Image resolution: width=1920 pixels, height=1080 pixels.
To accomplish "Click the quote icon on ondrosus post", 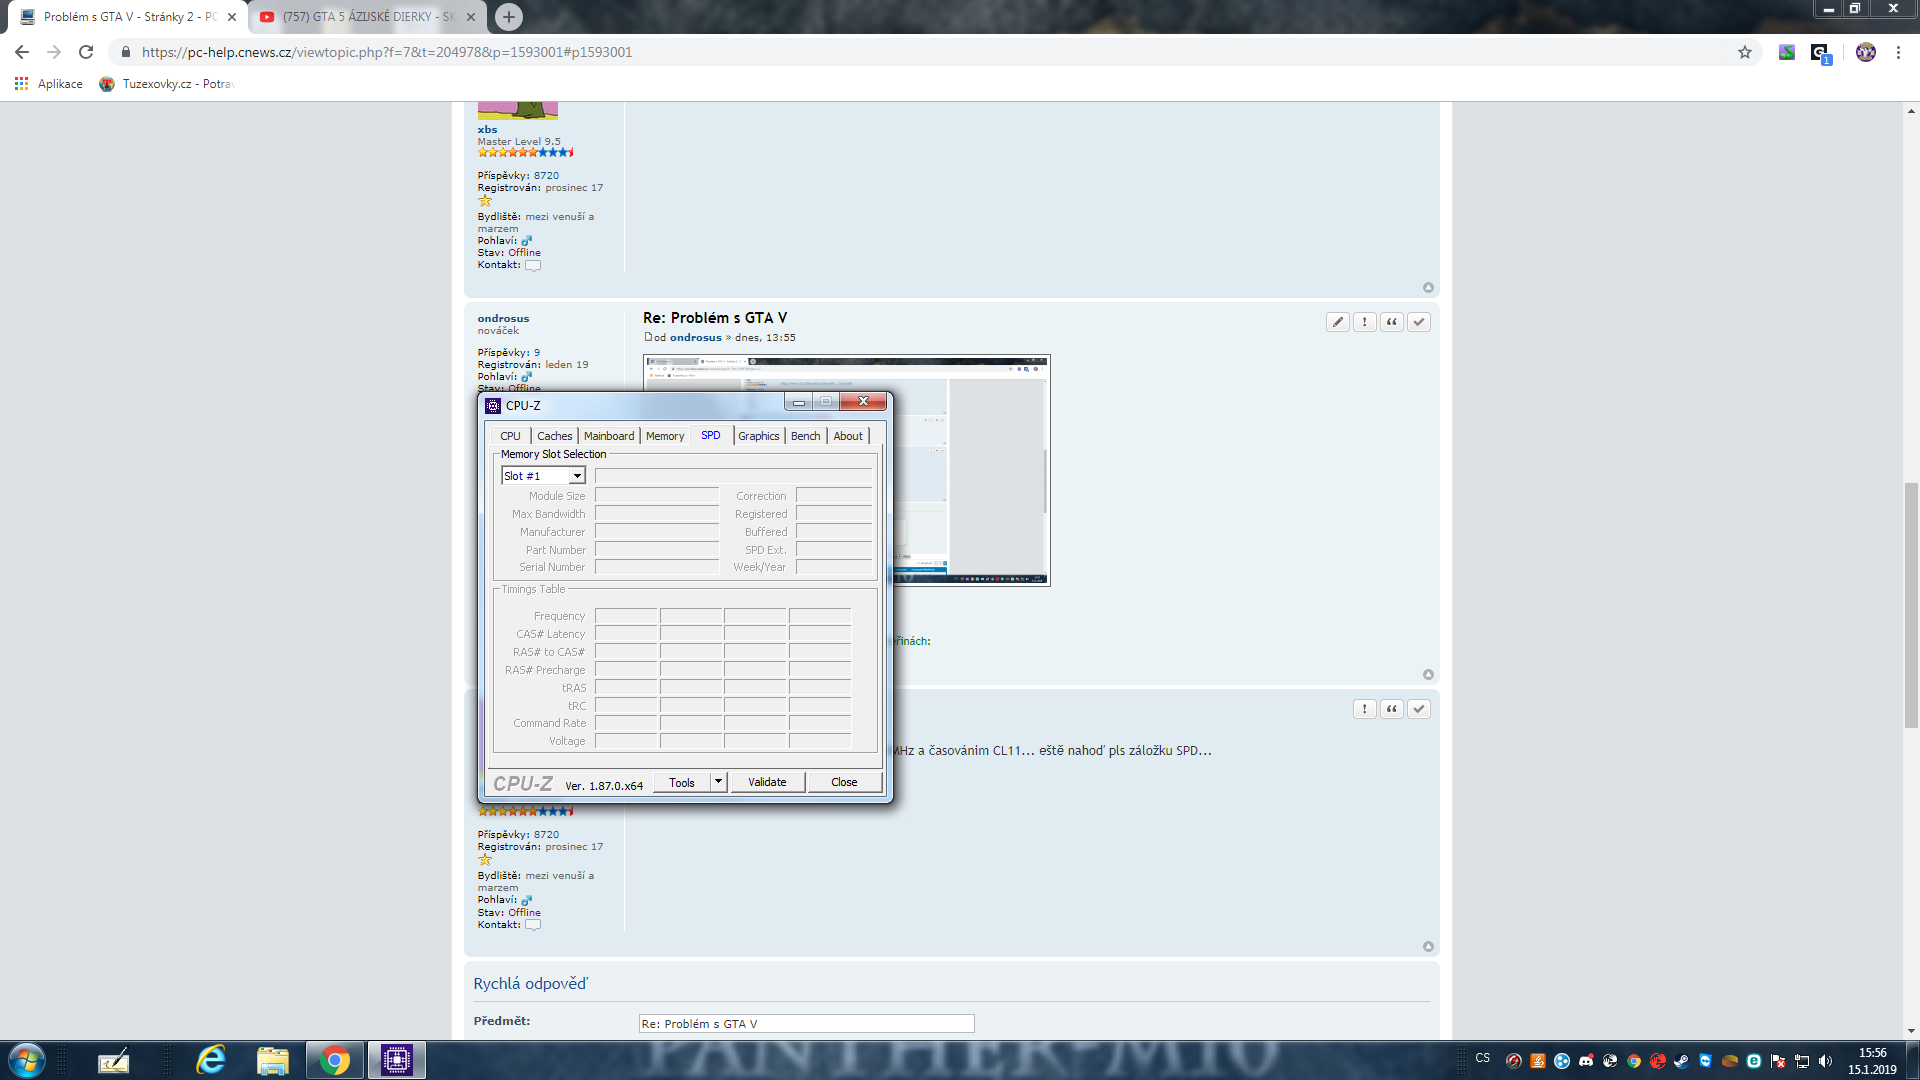I will 1391,322.
